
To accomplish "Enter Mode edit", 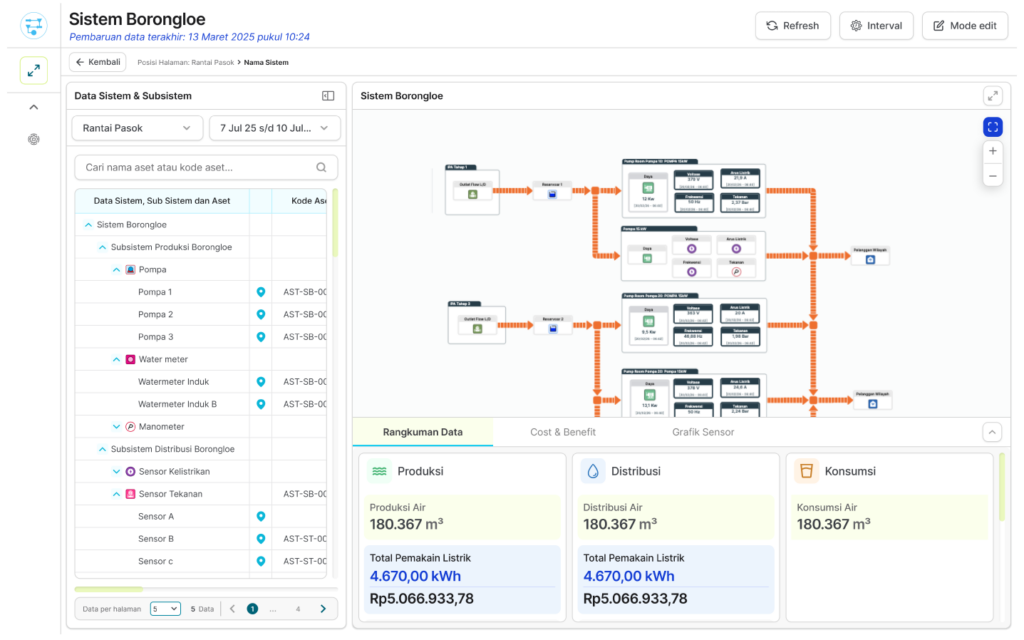I will pyautogui.click(x=965, y=25).
